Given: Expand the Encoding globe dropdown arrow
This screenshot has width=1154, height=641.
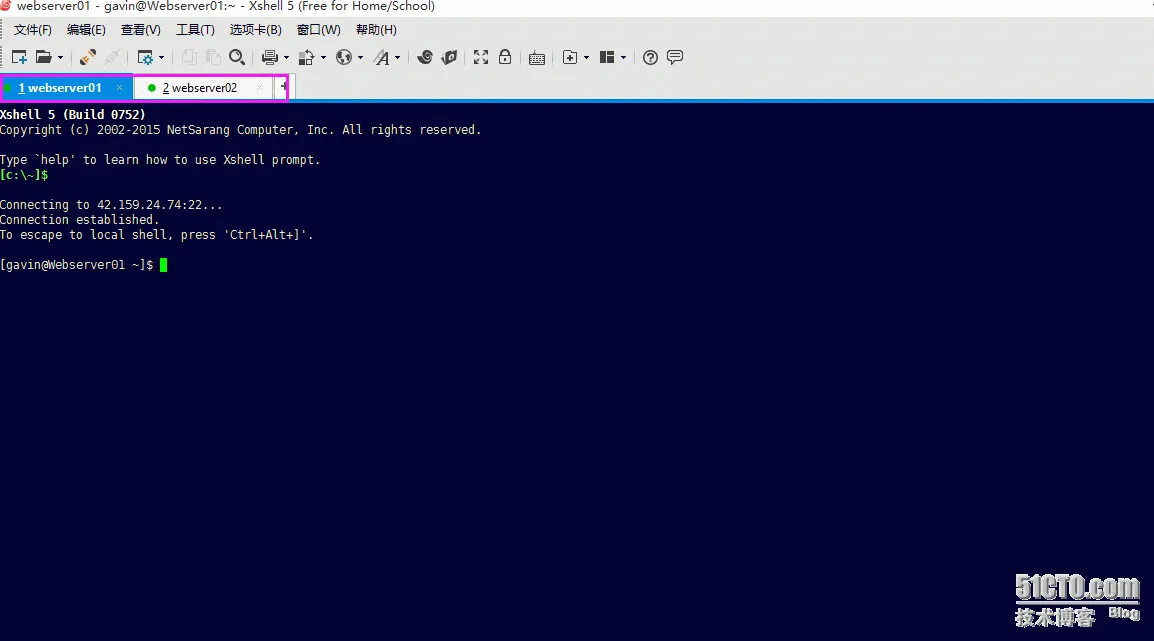Looking at the screenshot, I should (360, 57).
